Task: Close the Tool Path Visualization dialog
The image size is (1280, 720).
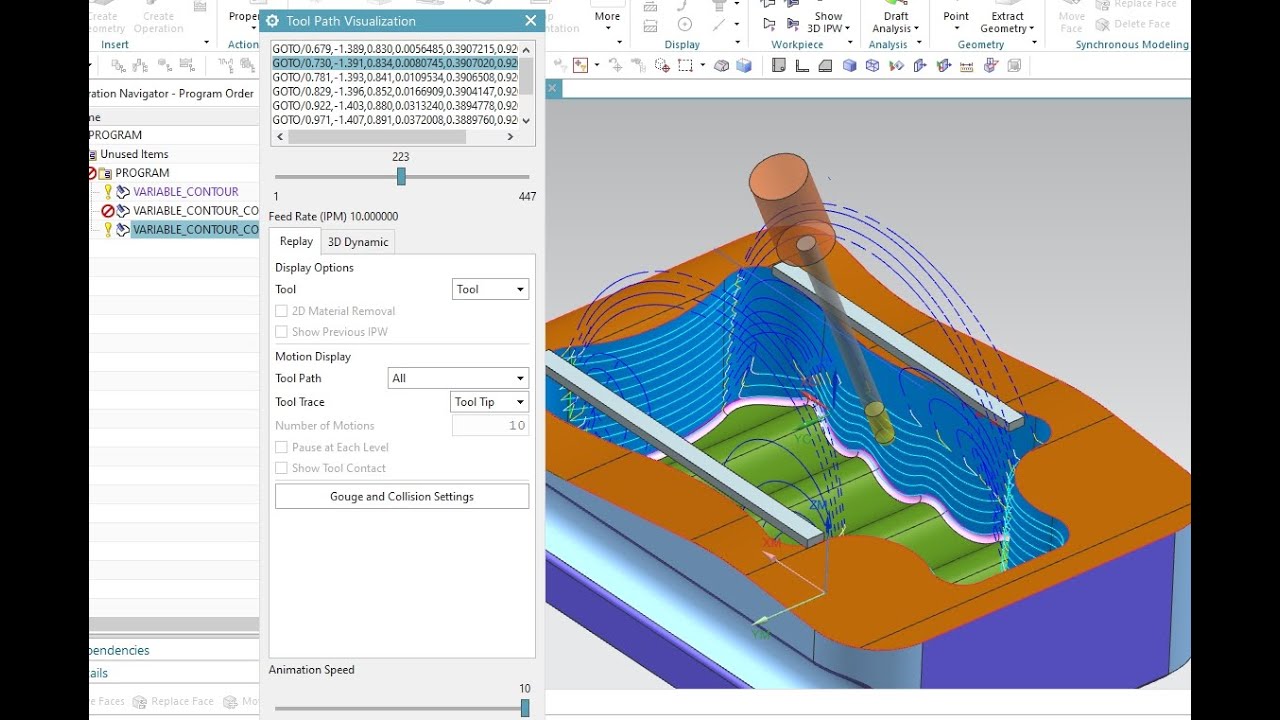Action: tap(530, 21)
